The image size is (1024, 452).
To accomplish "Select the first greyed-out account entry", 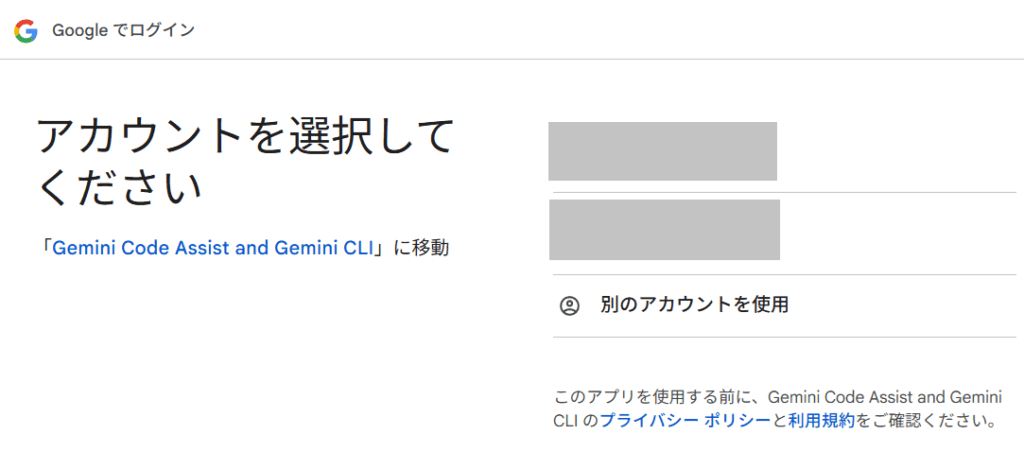I will coord(662,151).
